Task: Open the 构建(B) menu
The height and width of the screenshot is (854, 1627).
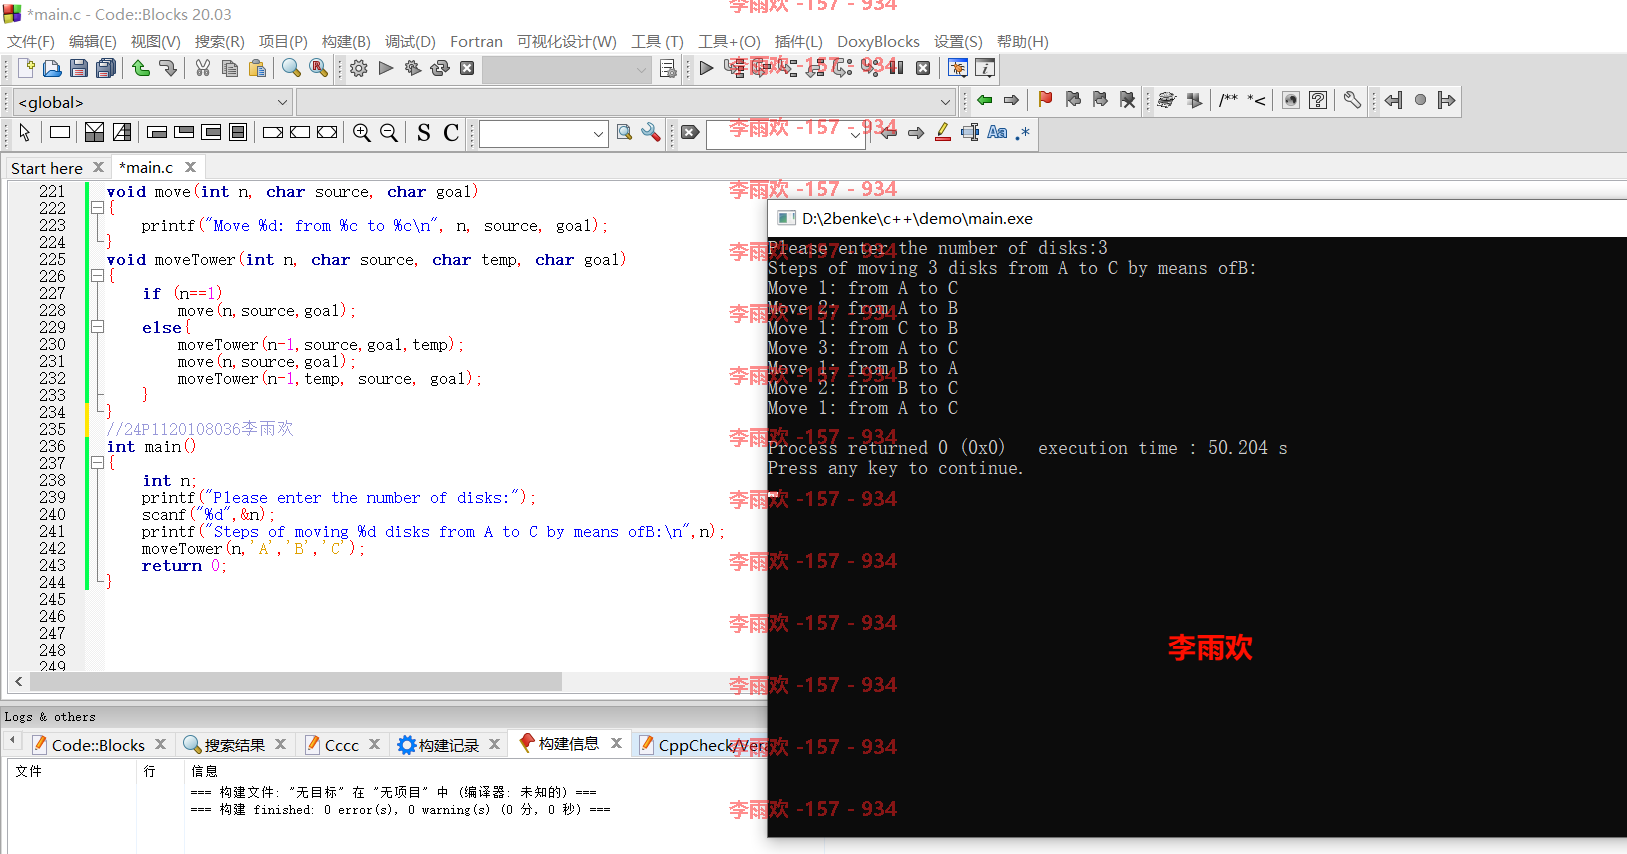Action: 346,41
